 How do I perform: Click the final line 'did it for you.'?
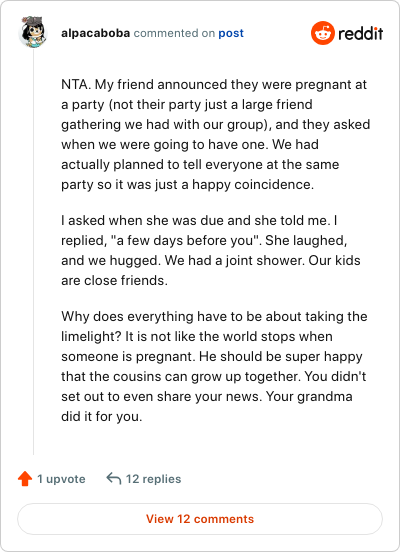(102, 416)
